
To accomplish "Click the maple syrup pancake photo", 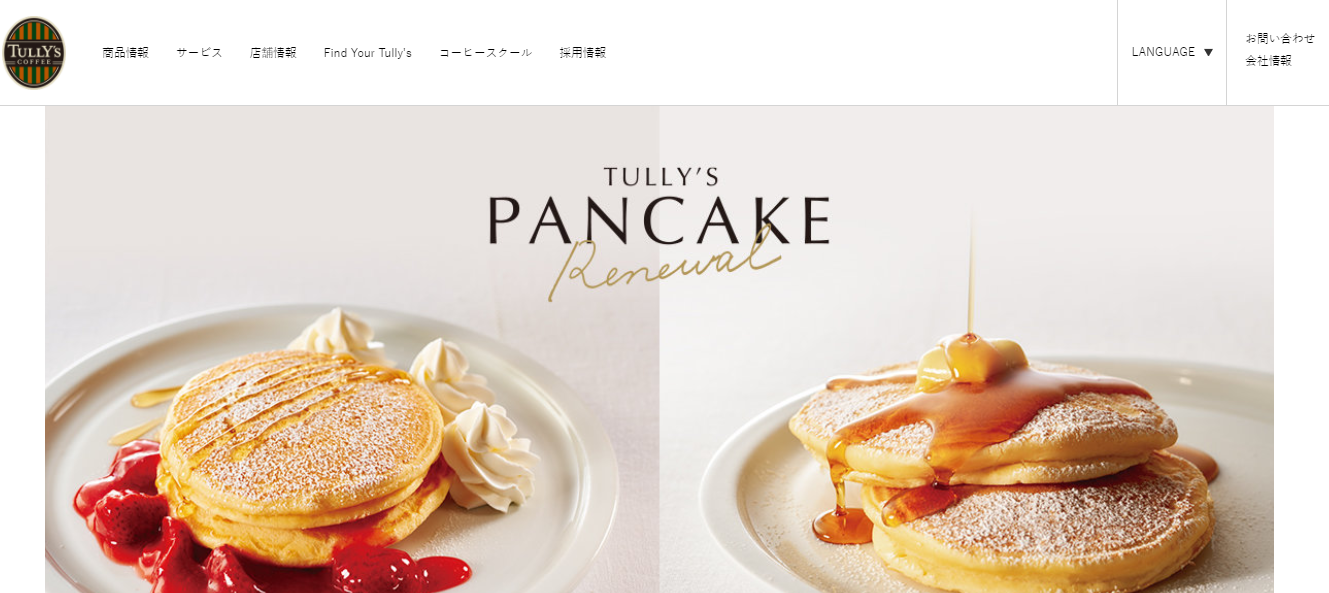I will click(x=967, y=349).
